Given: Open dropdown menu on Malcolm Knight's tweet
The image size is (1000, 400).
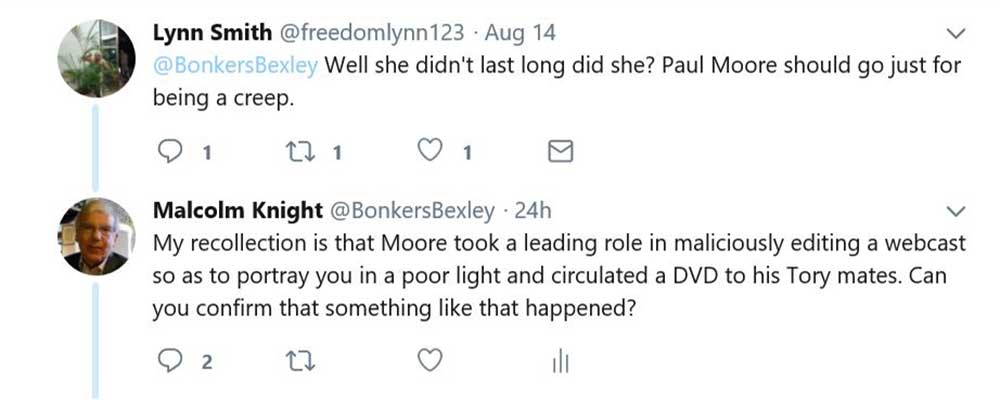Looking at the screenshot, I should [956, 212].
